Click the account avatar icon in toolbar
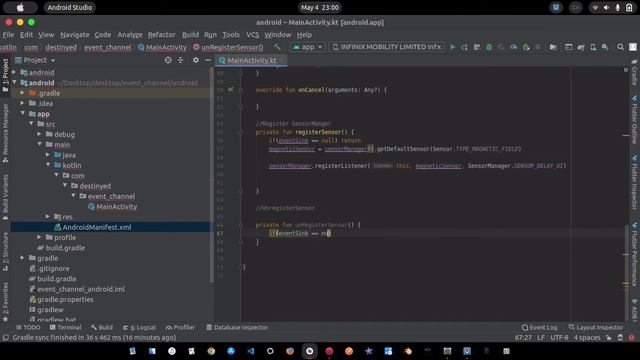 pos(633,47)
